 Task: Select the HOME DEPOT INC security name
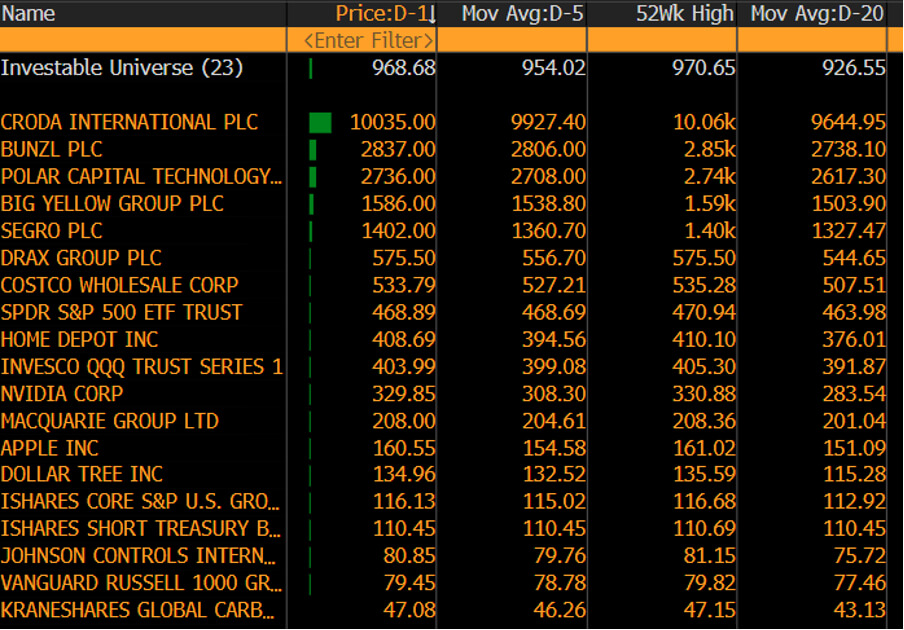click(80, 339)
